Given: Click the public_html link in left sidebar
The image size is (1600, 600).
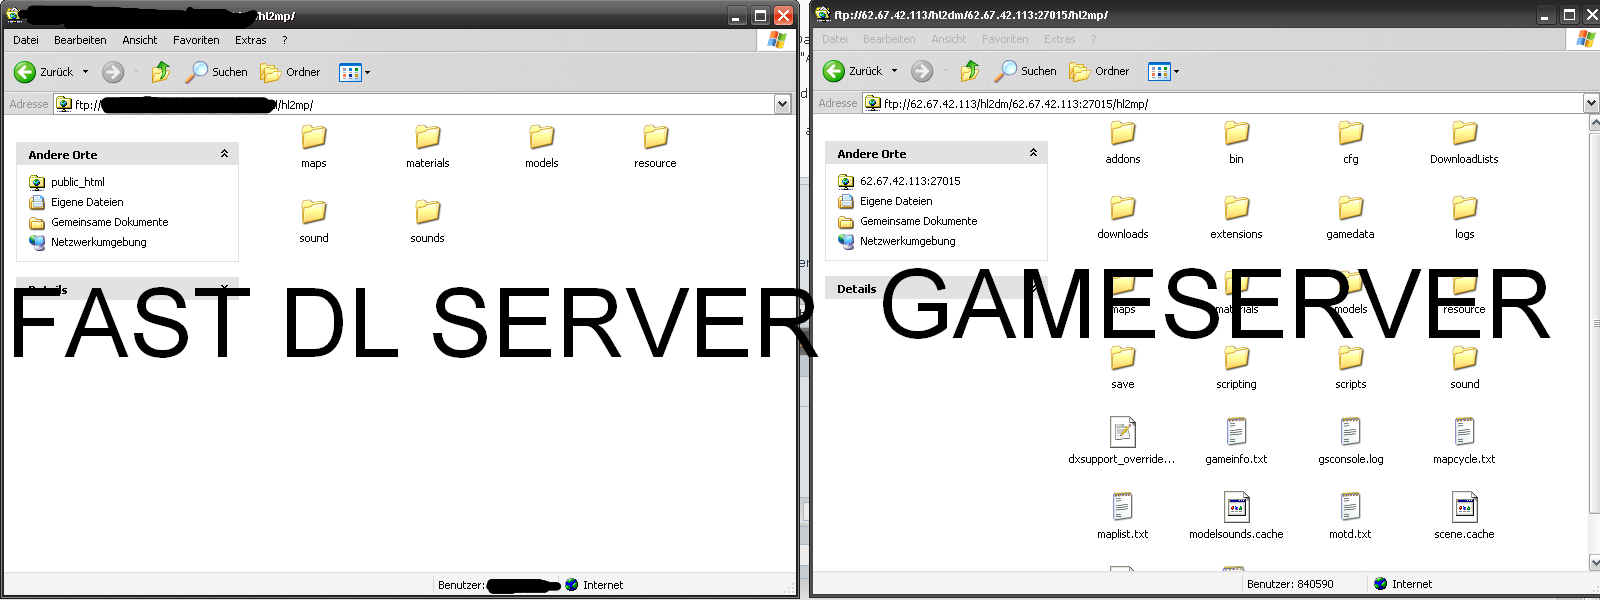Looking at the screenshot, I should (x=77, y=182).
